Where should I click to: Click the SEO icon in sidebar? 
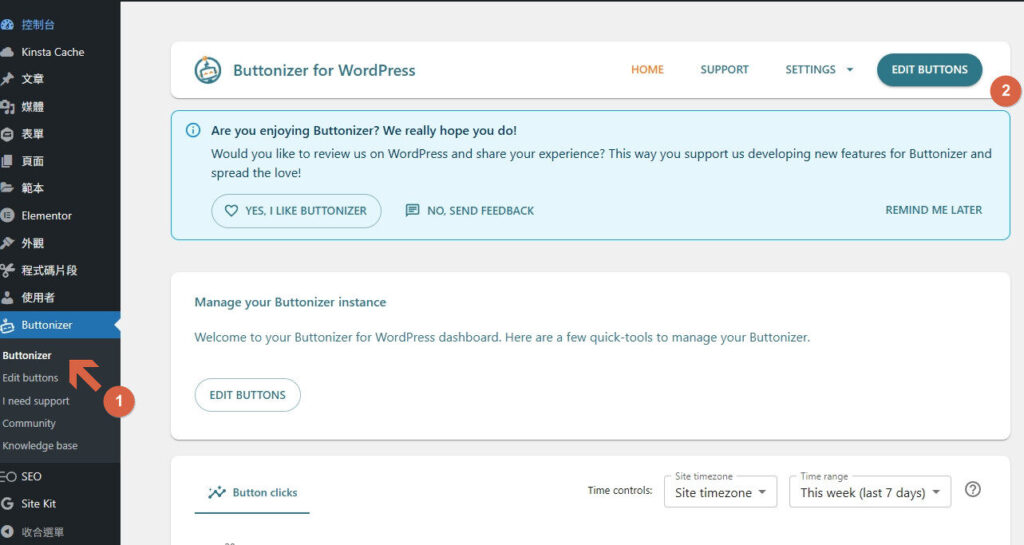click(x=8, y=477)
